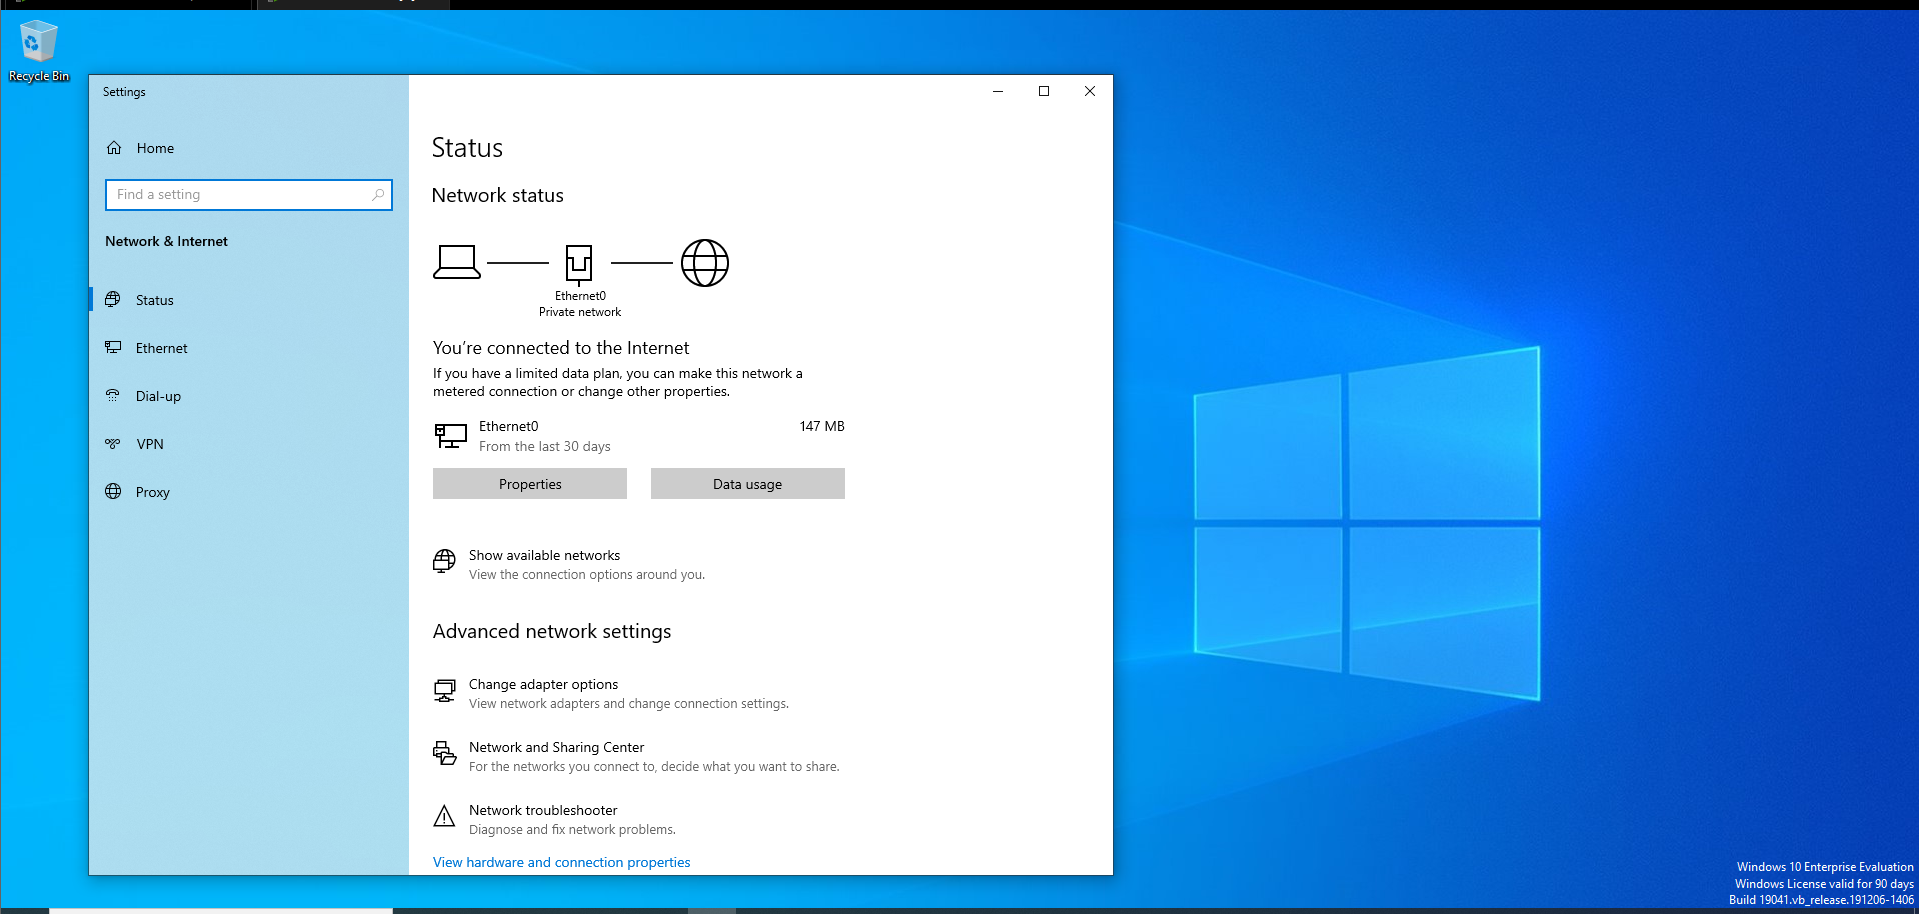Click the Change adapter options icon
This screenshot has width=1919, height=914.
(444, 691)
